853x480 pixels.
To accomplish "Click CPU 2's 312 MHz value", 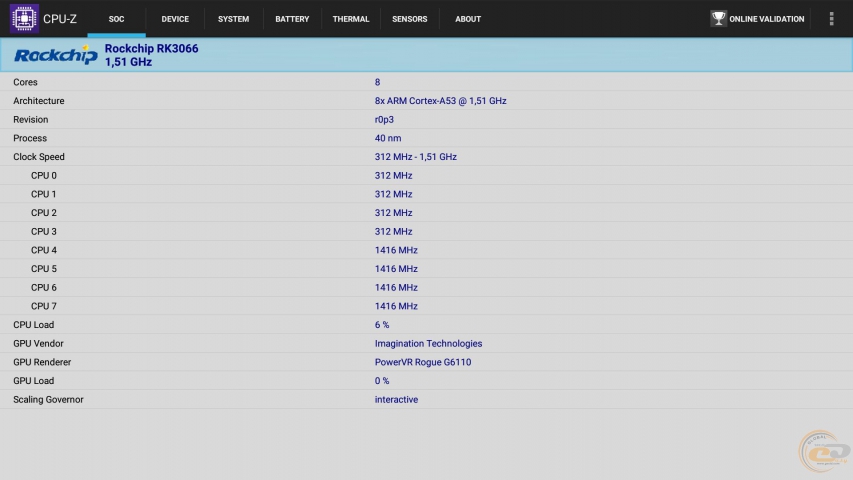I will tap(393, 213).
